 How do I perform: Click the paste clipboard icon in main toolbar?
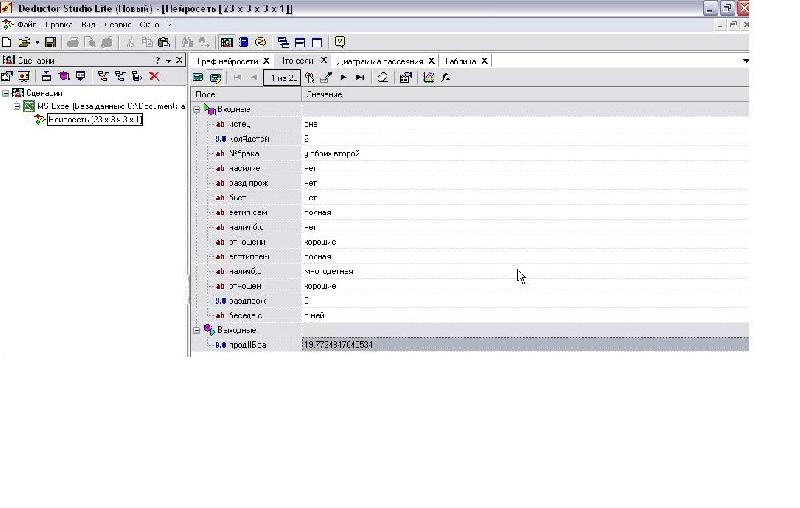[164, 42]
